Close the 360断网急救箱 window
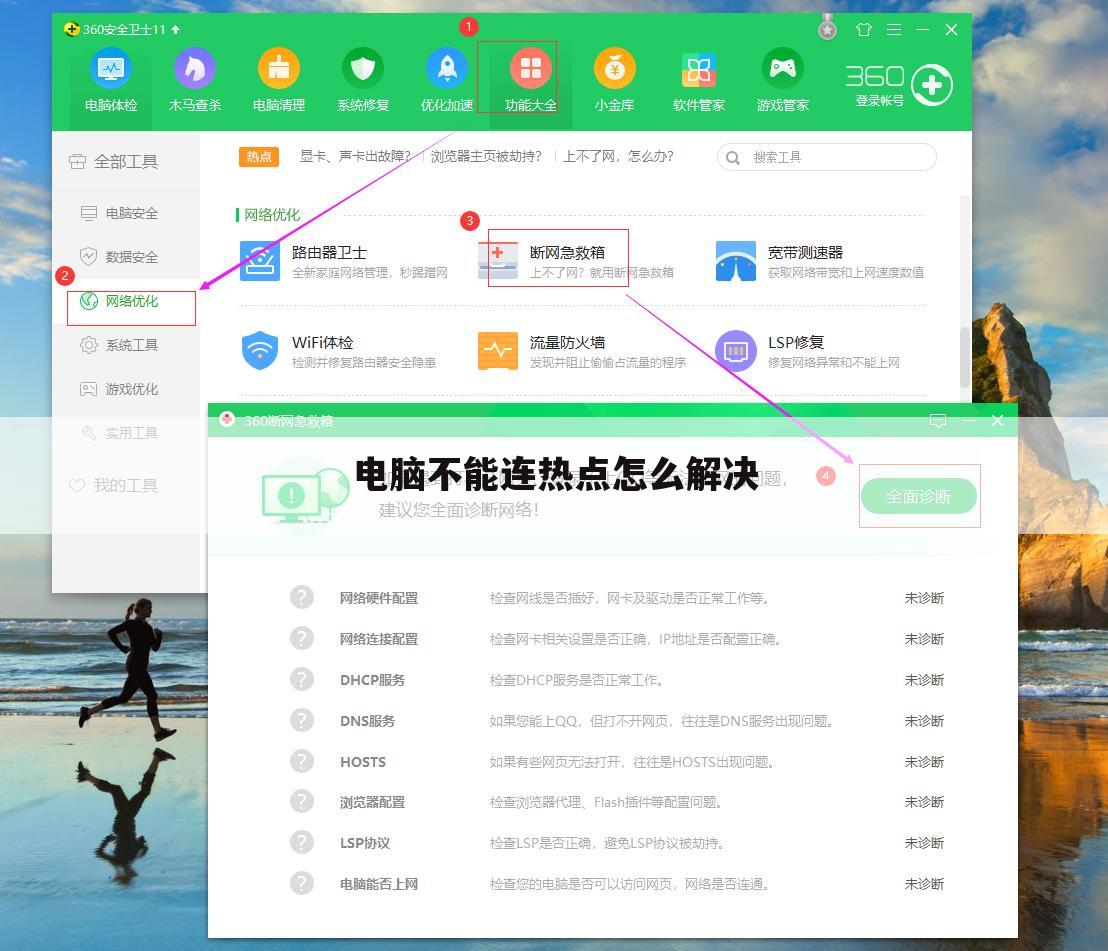This screenshot has width=1108, height=951. pyautogui.click(x=998, y=421)
